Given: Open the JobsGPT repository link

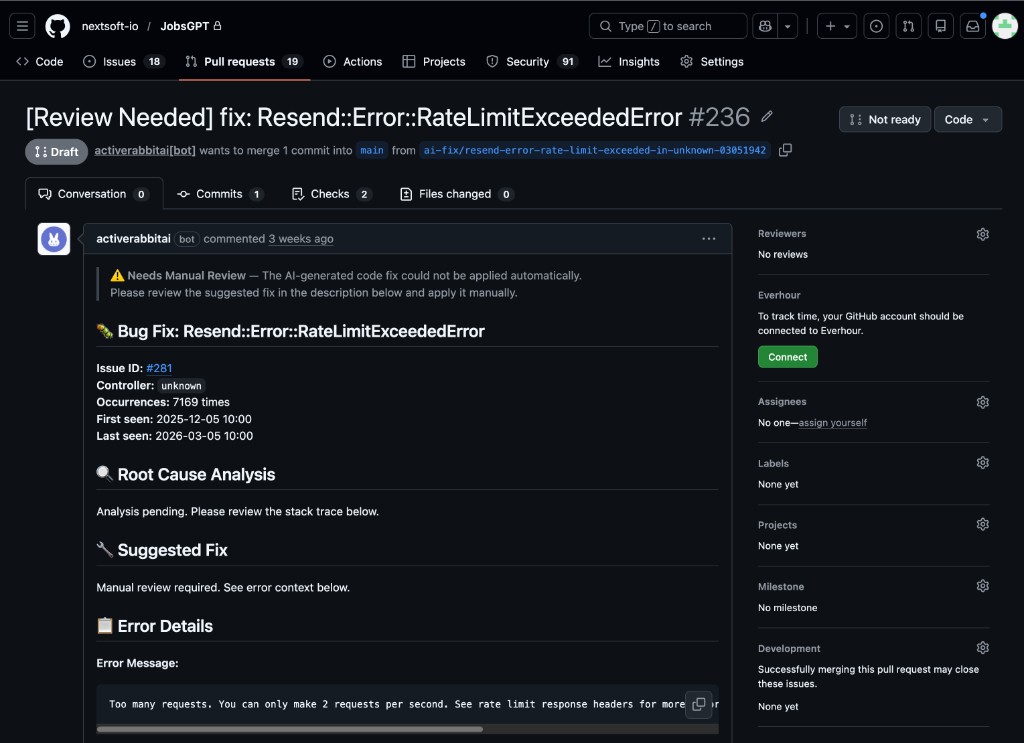Looking at the screenshot, I should (185, 26).
